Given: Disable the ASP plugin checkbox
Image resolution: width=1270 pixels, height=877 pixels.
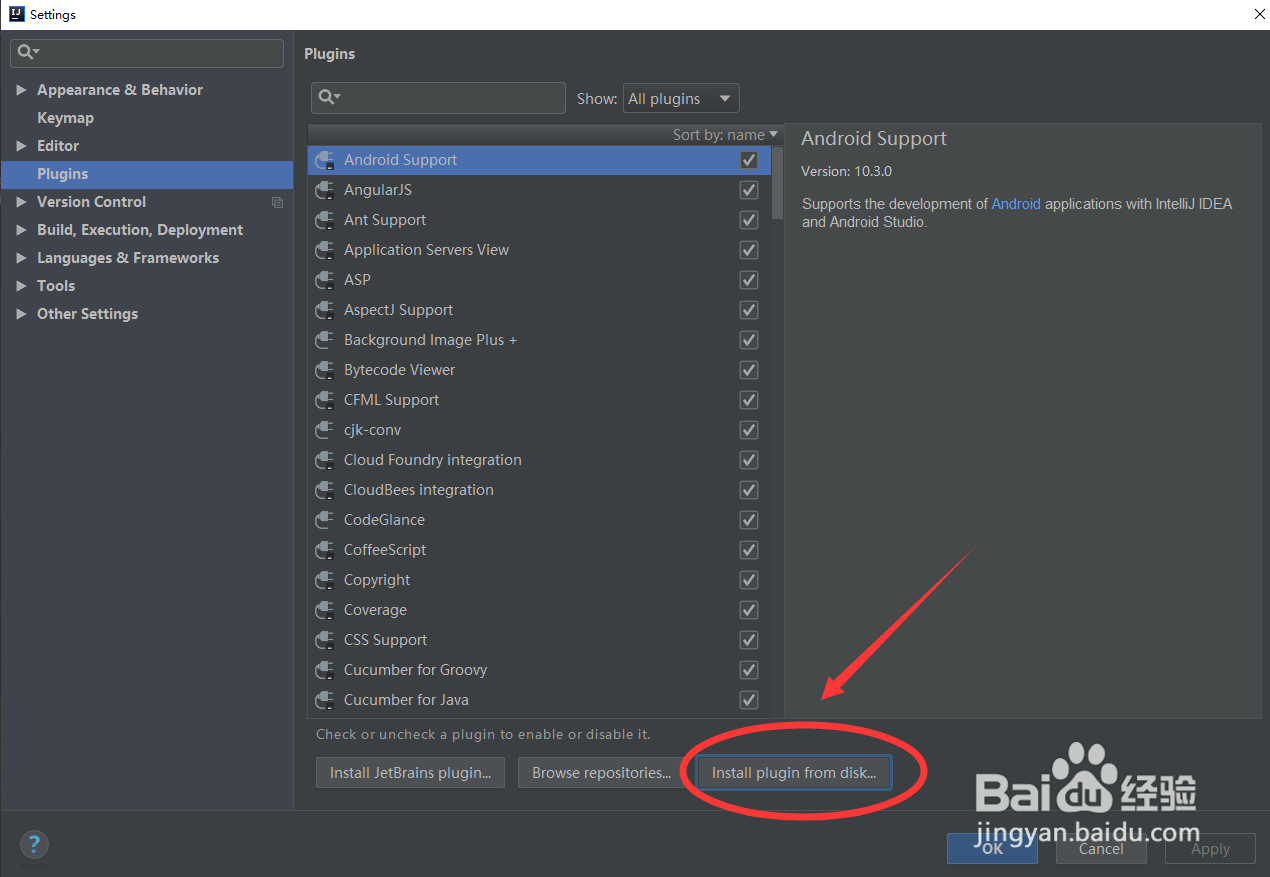Looking at the screenshot, I should coord(748,280).
